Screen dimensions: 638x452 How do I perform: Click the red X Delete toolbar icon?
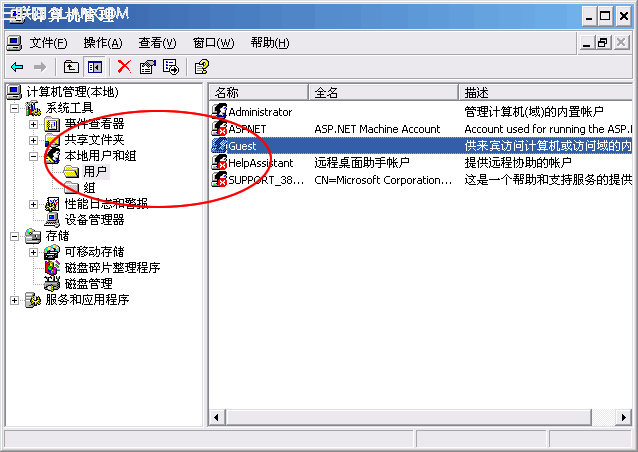click(124, 67)
